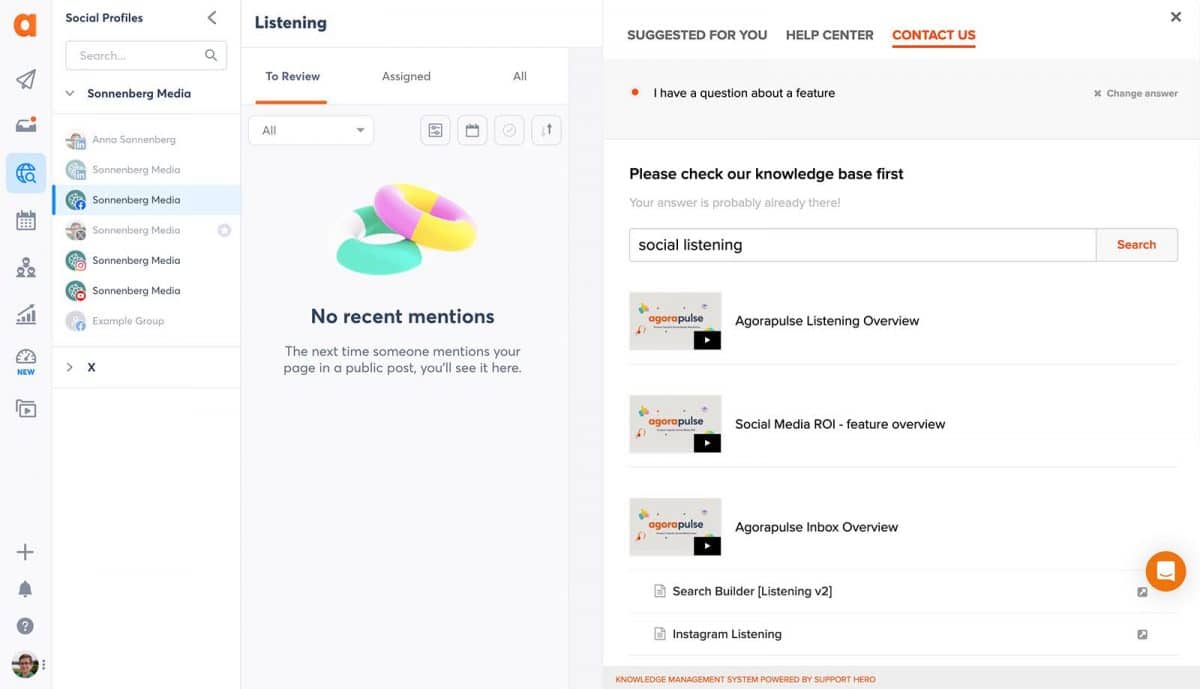
Task: Switch to the All tab
Action: coord(520,76)
